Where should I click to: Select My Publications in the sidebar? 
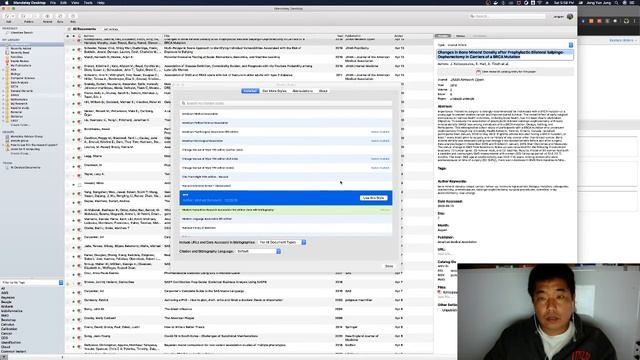point(20,65)
